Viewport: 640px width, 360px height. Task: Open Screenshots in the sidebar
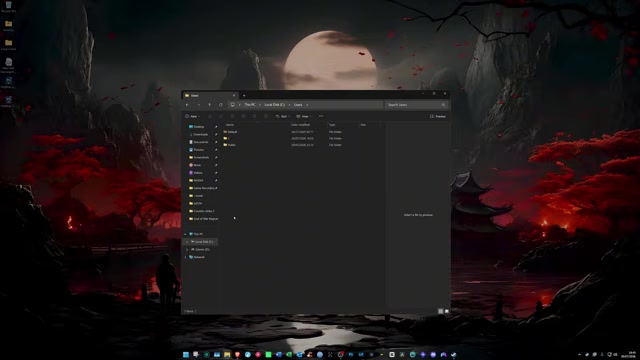coord(199,158)
